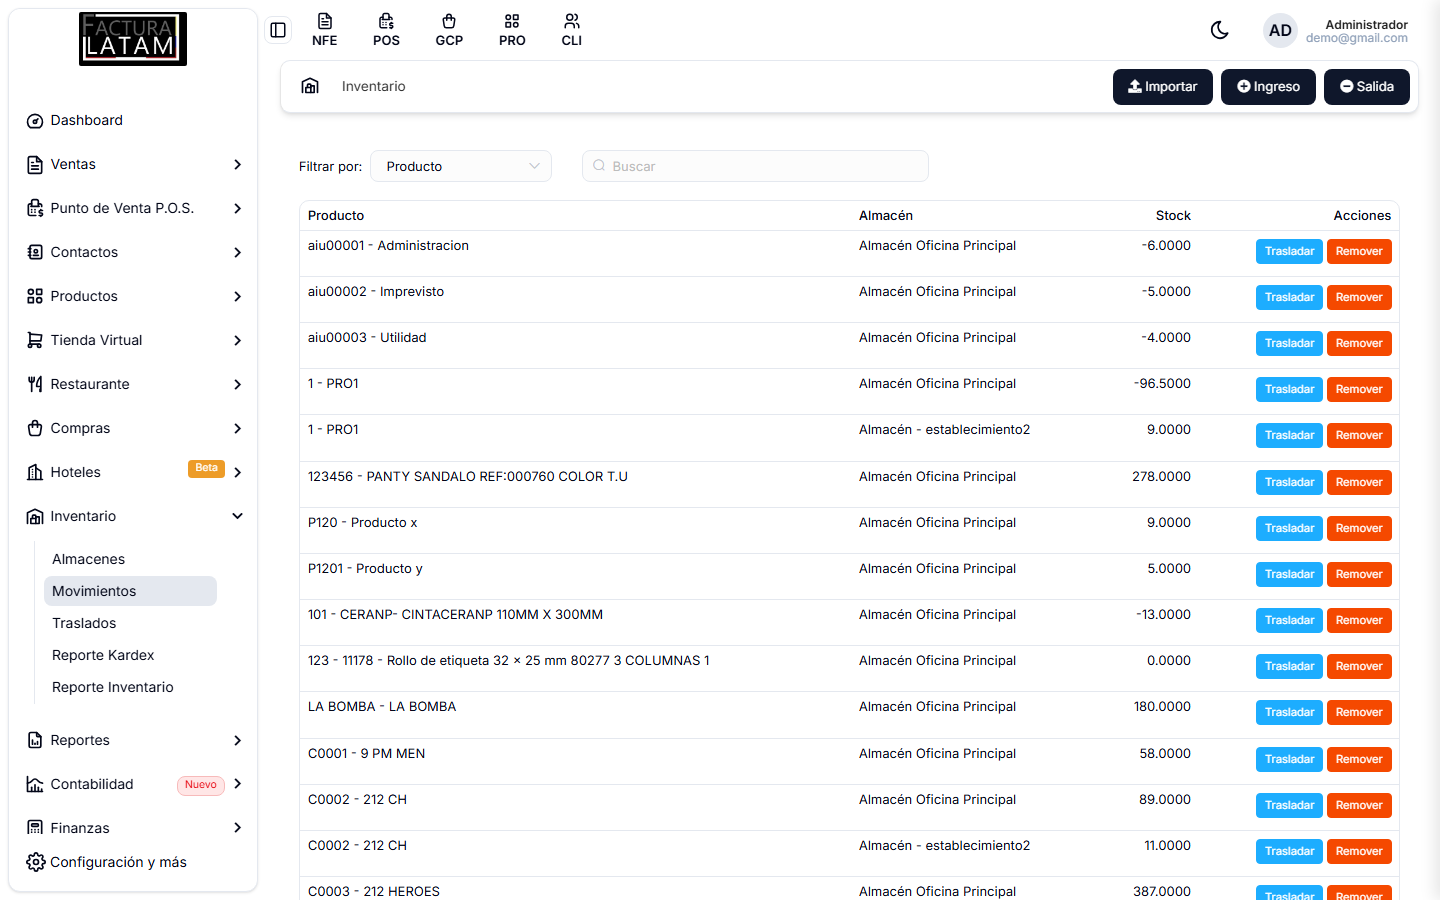Toggle dark mode with the moon icon
This screenshot has height=900, width=1440.
pos(1219,30)
